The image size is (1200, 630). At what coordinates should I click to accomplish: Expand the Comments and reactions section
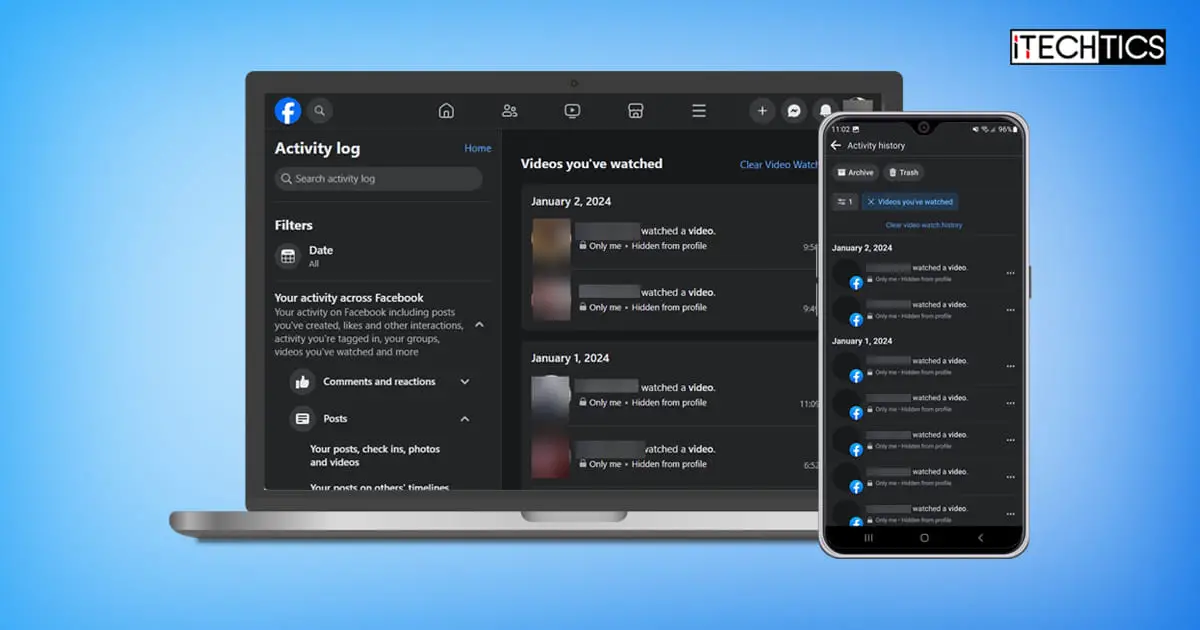tap(464, 382)
